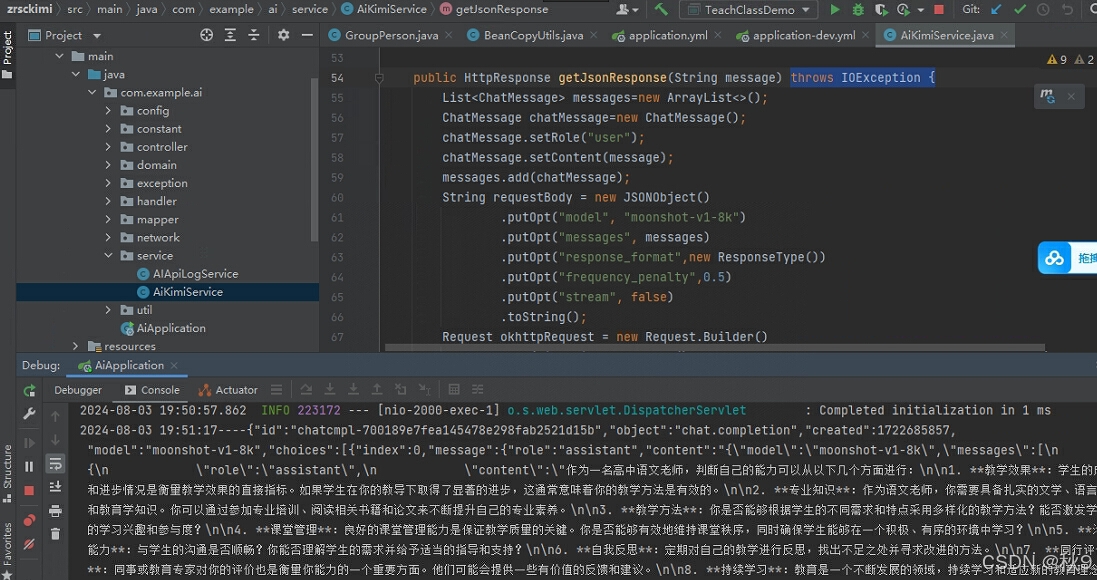Clear console output with the trash icon
Viewport: 1097px width, 580px height.
55,535
